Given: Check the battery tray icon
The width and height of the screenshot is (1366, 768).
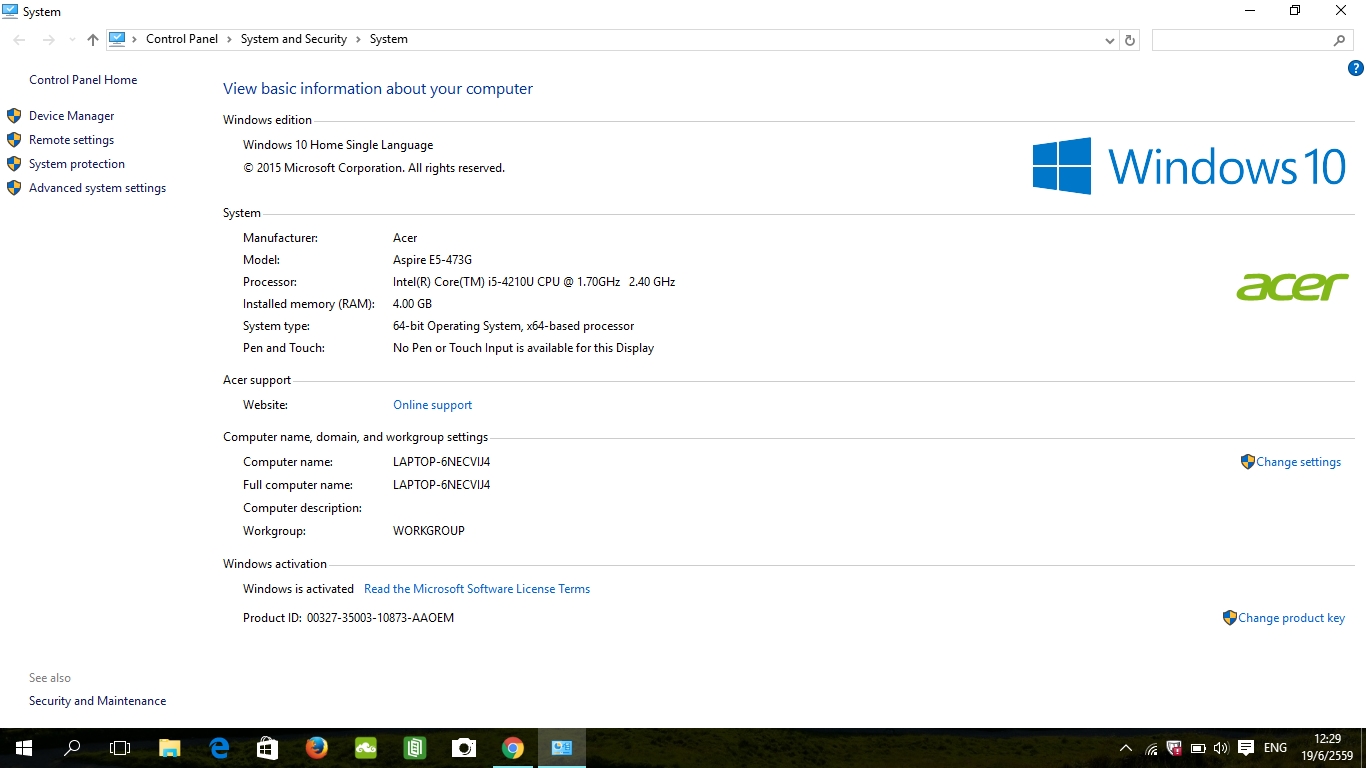Looking at the screenshot, I should pos(1197,748).
